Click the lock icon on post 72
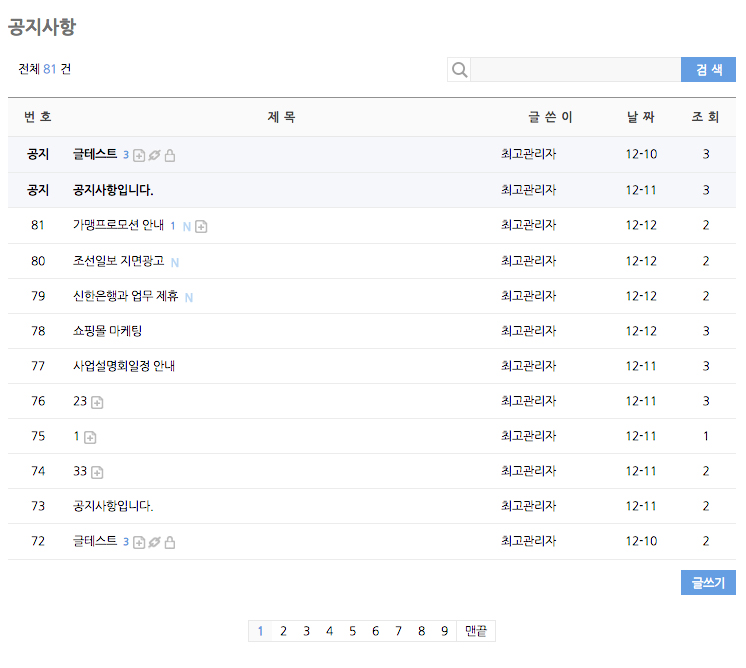This screenshot has height=668, width=746. click(170, 542)
